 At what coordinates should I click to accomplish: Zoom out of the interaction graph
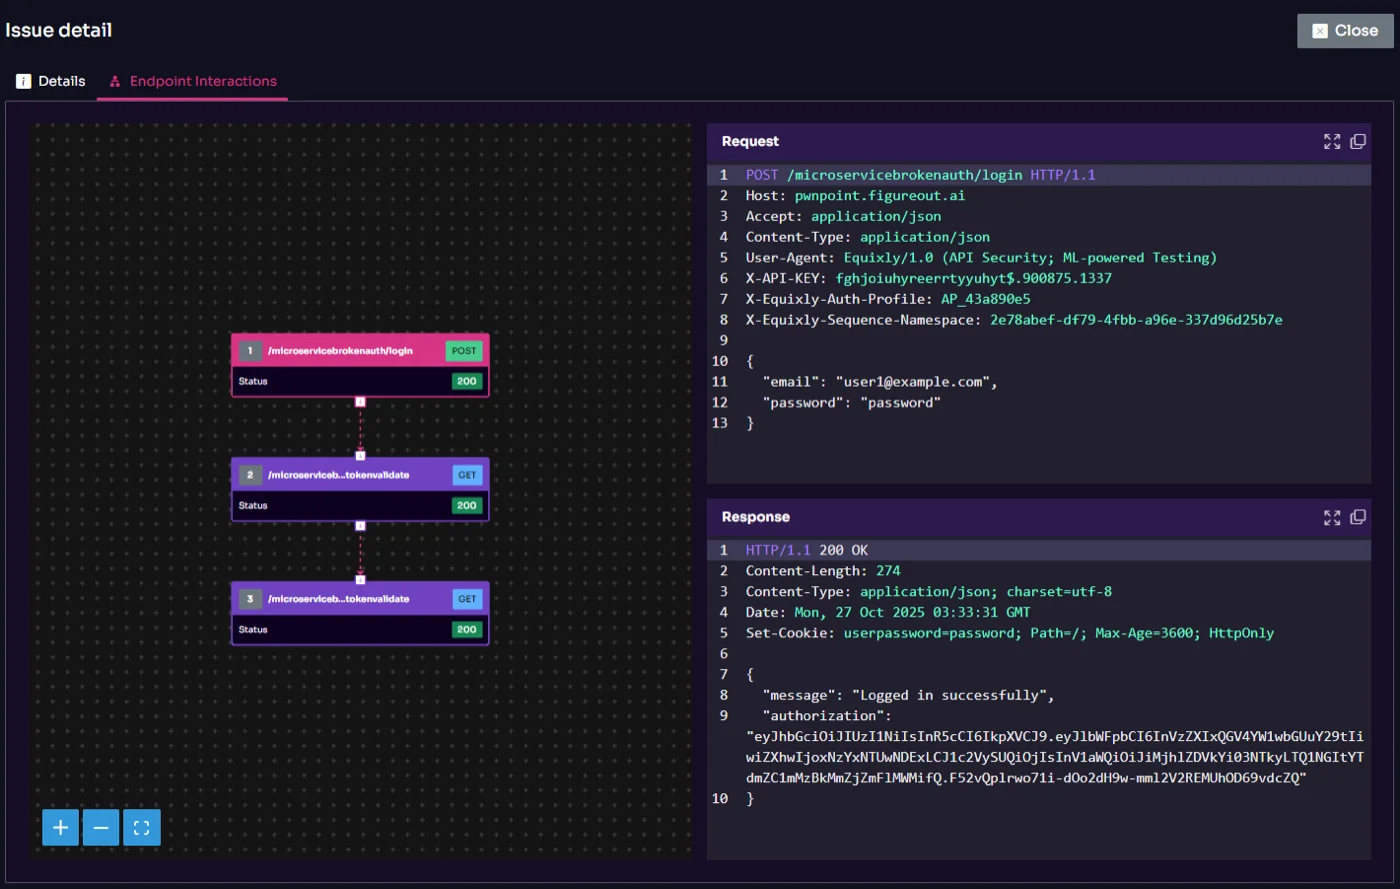coord(100,827)
